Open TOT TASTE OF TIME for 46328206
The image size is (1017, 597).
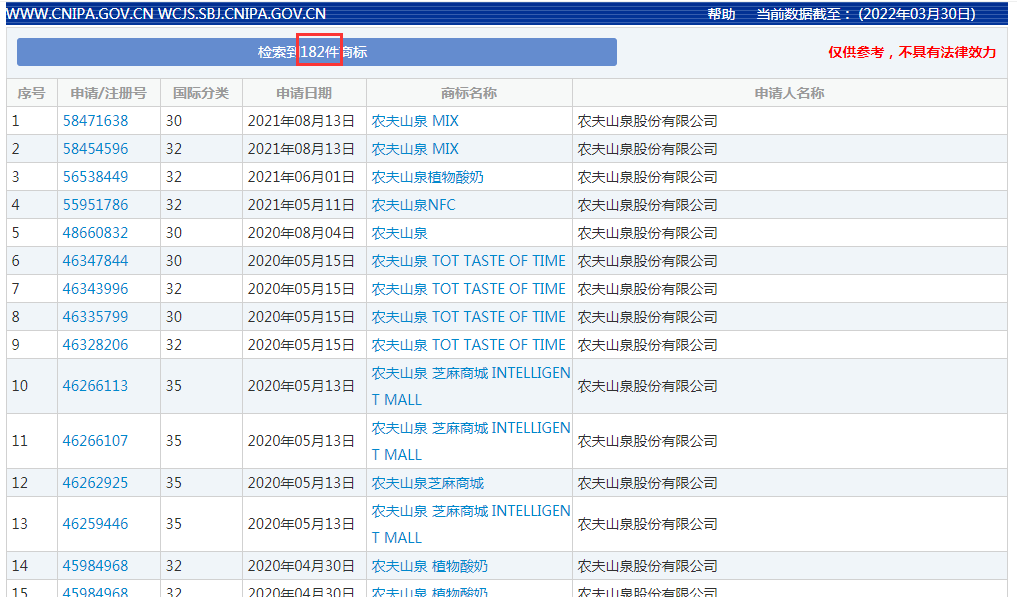click(x=468, y=344)
